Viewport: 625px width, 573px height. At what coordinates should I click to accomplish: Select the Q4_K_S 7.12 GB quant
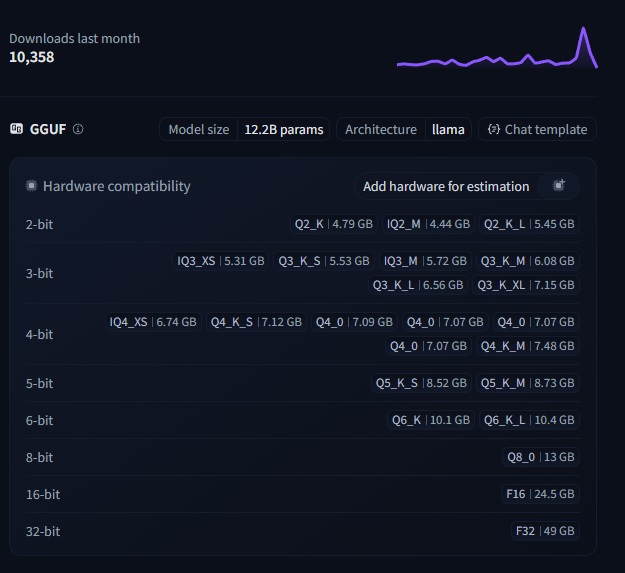coord(256,322)
